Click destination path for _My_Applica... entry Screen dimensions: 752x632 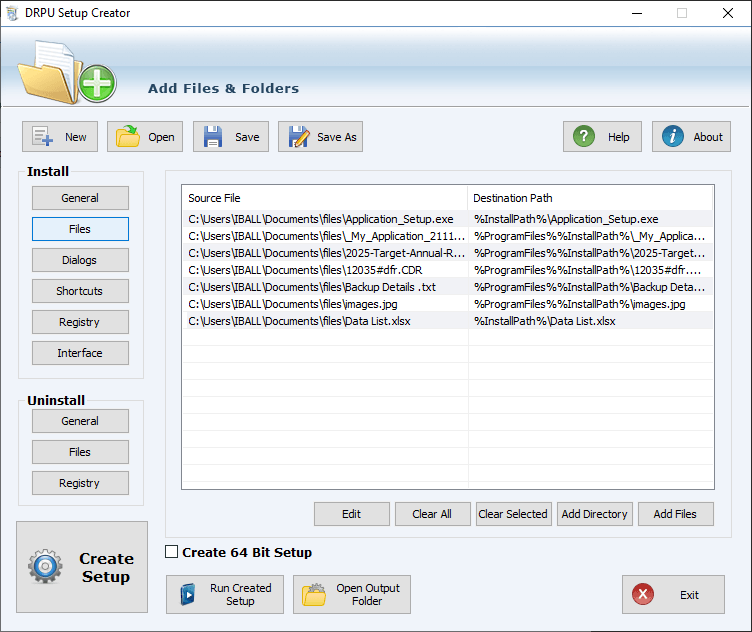point(590,236)
